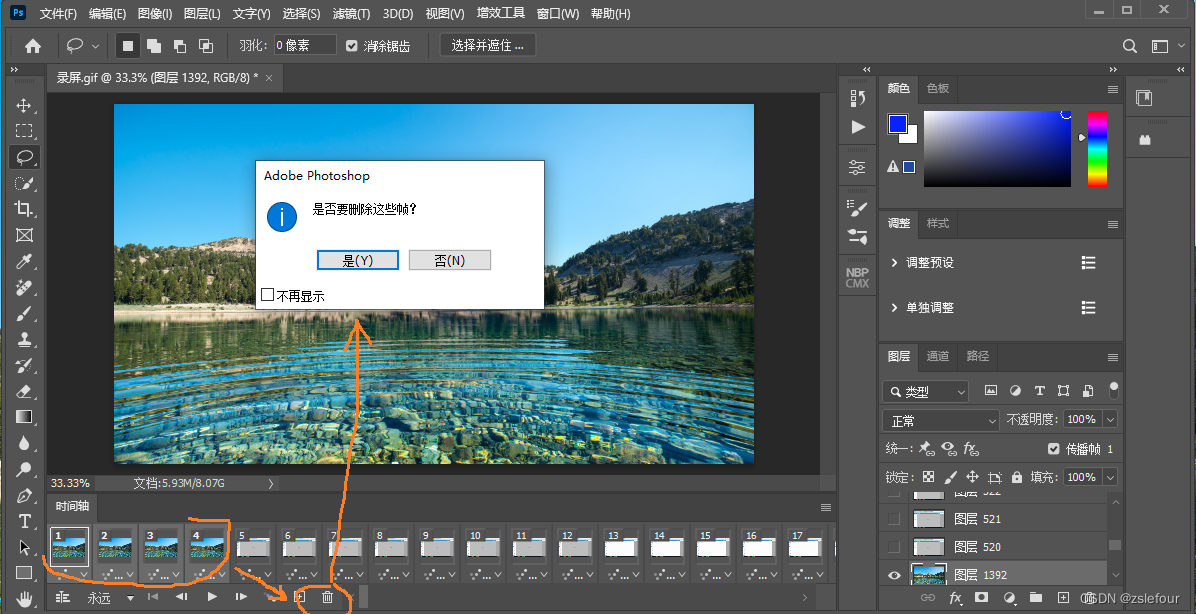The image size is (1196, 614).
Task: Select the Hand tool
Action: [x=24, y=599]
